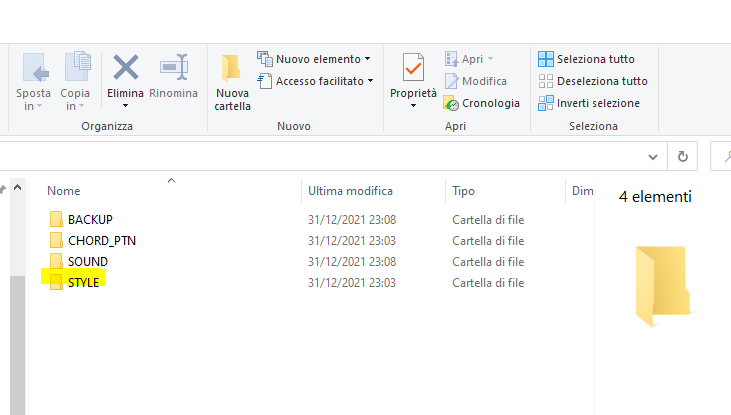The image size is (731, 415).
Task: Sort by the Ultima modifica column header
Action: [350, 190]
